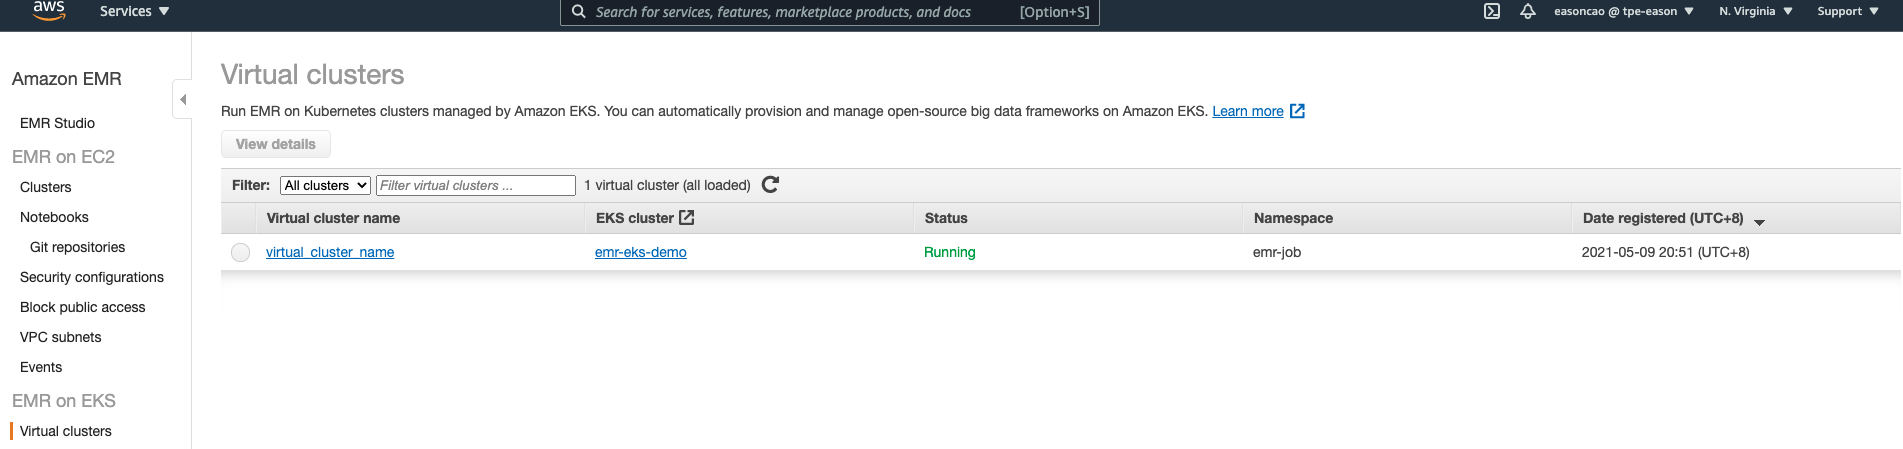The width and height of the screenshot is (1903, 449).
Task: Open the virtual_cluster_name link
Action: [330, 252]
